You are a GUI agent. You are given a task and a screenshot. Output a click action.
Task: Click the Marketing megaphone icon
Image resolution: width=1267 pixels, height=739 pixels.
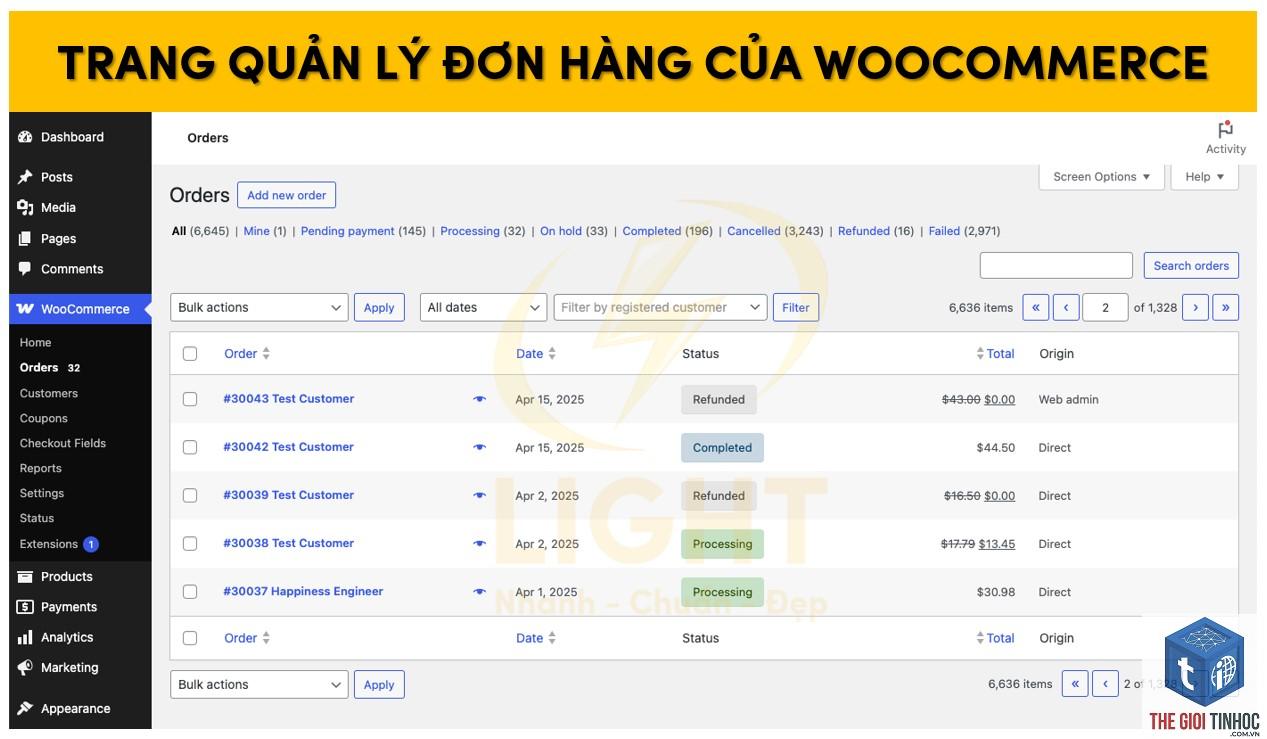pos(25,667)
